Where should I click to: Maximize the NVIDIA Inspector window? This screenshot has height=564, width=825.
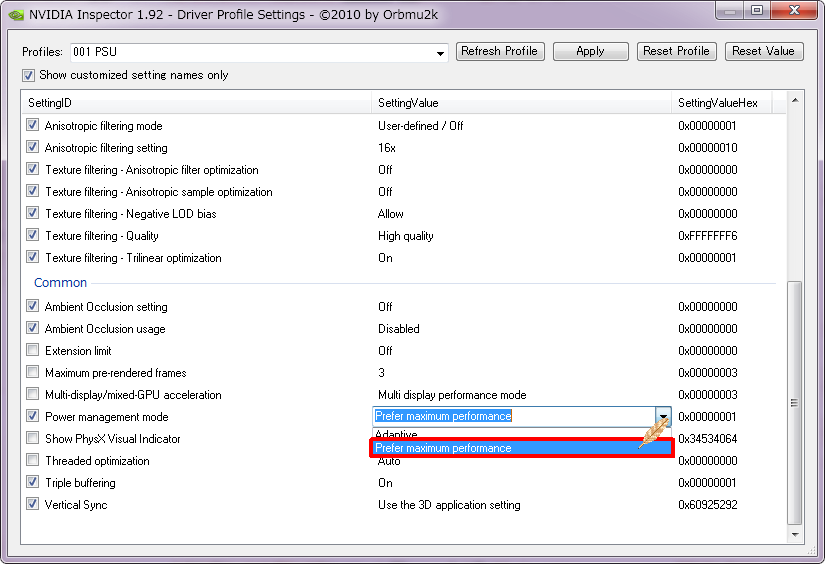pyautogui.click(x=757, y=10)
